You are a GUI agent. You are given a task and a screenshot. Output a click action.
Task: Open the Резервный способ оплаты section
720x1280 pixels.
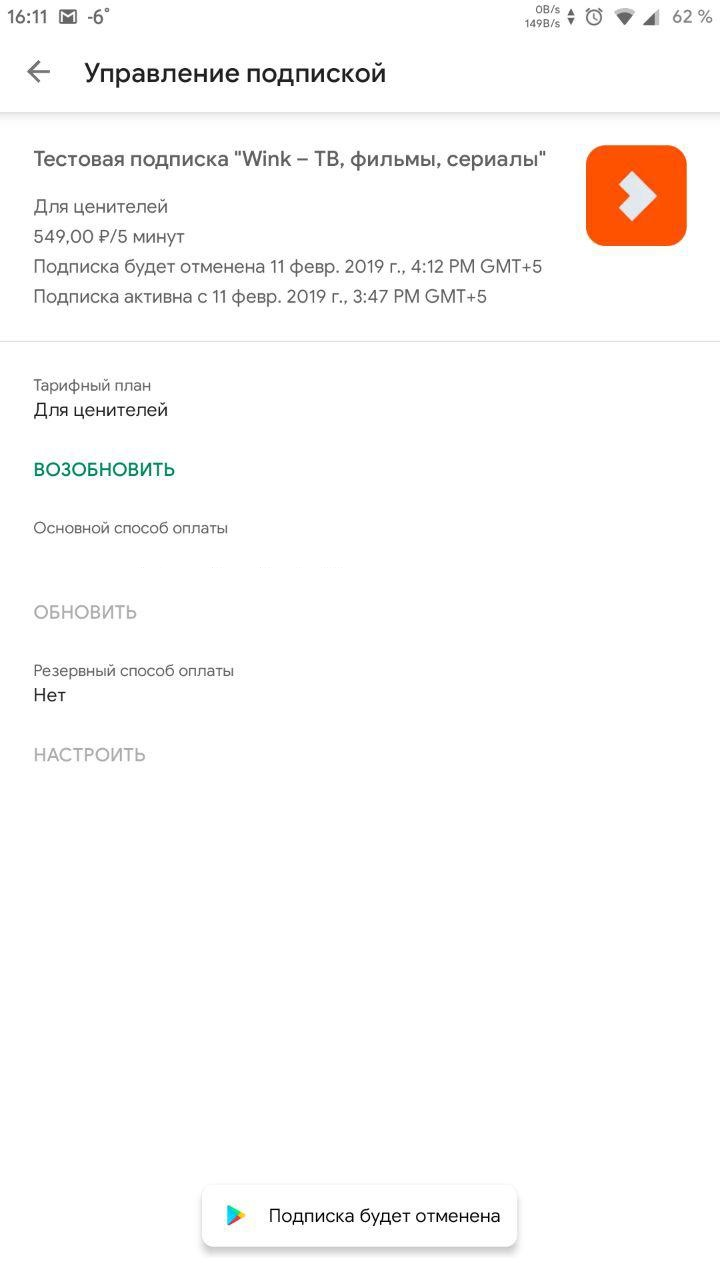pos(360,683)
